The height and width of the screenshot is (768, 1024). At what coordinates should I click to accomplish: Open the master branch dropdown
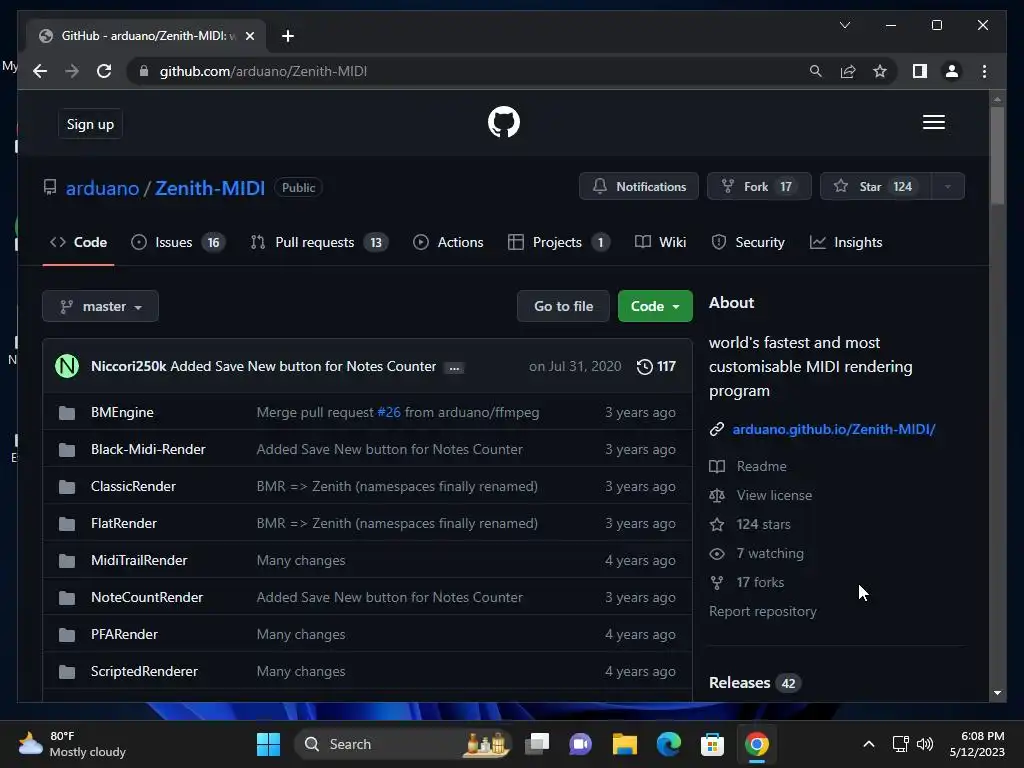click(101, 306)
